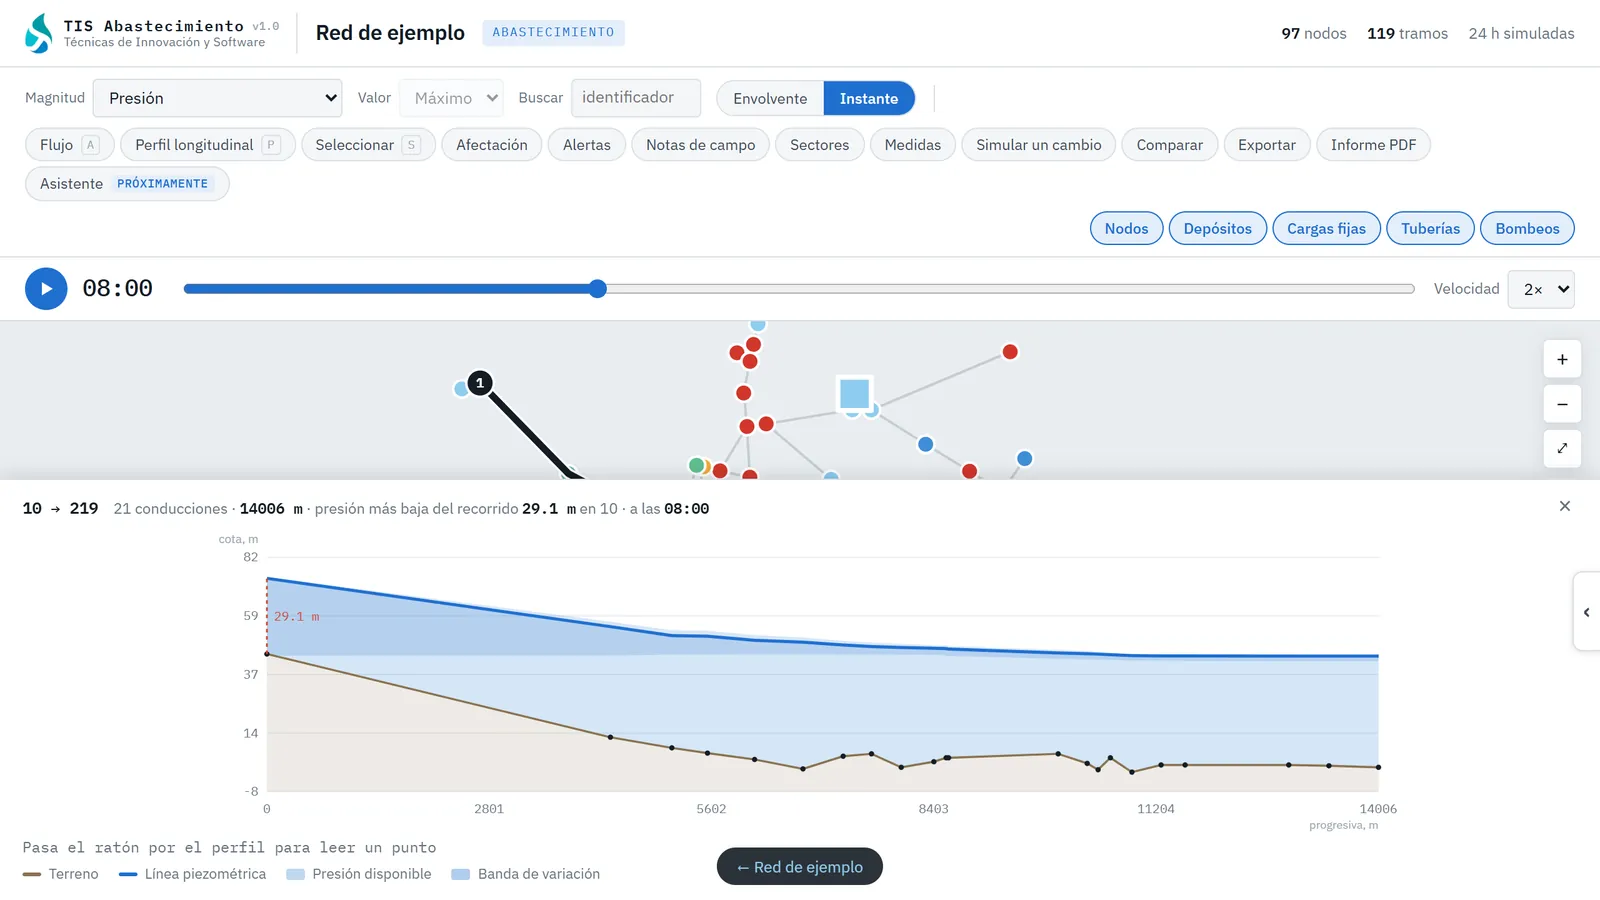
Task: Toggle the Cargas fijas layer filter
Action: click(x=1327, y=228)
